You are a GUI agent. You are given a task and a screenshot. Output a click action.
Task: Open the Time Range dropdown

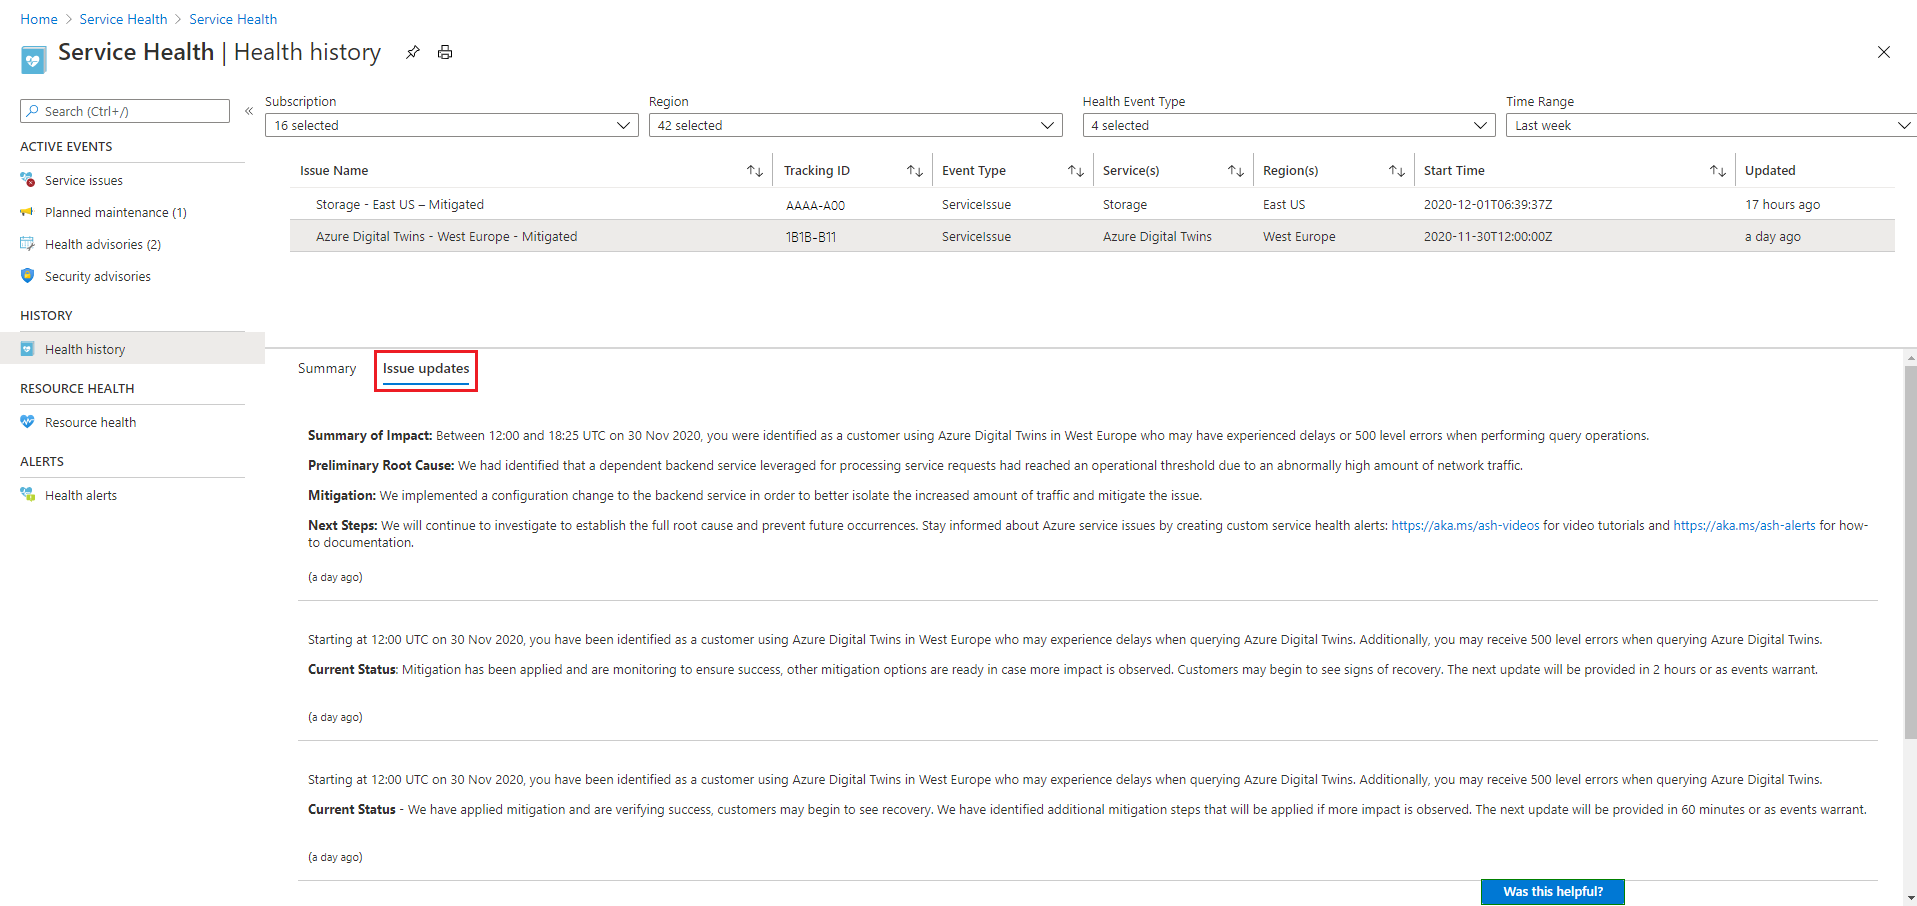pos(1711,125)
